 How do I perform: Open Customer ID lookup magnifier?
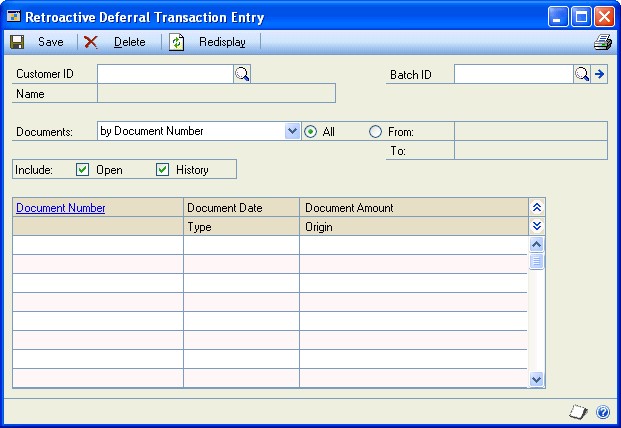(242, 74)
